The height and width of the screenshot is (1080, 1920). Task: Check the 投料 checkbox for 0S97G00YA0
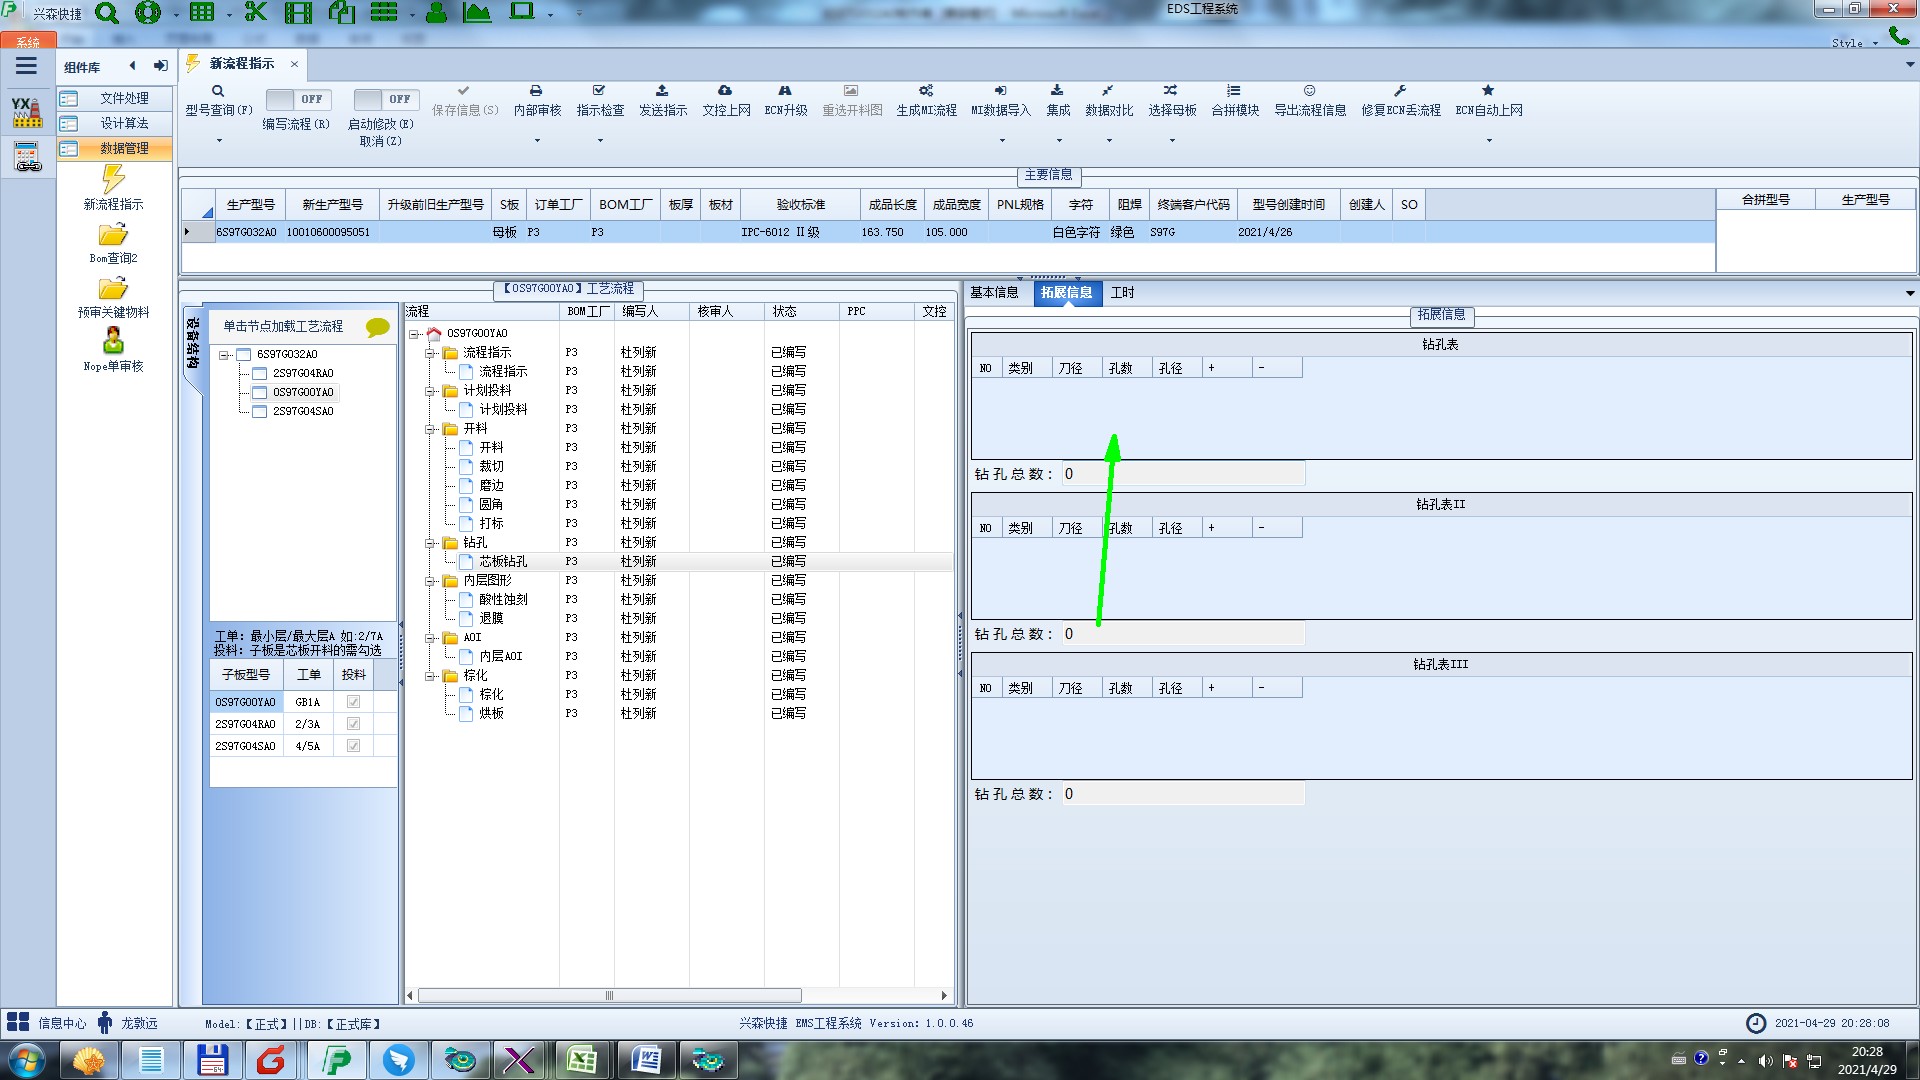coord(353,702)
